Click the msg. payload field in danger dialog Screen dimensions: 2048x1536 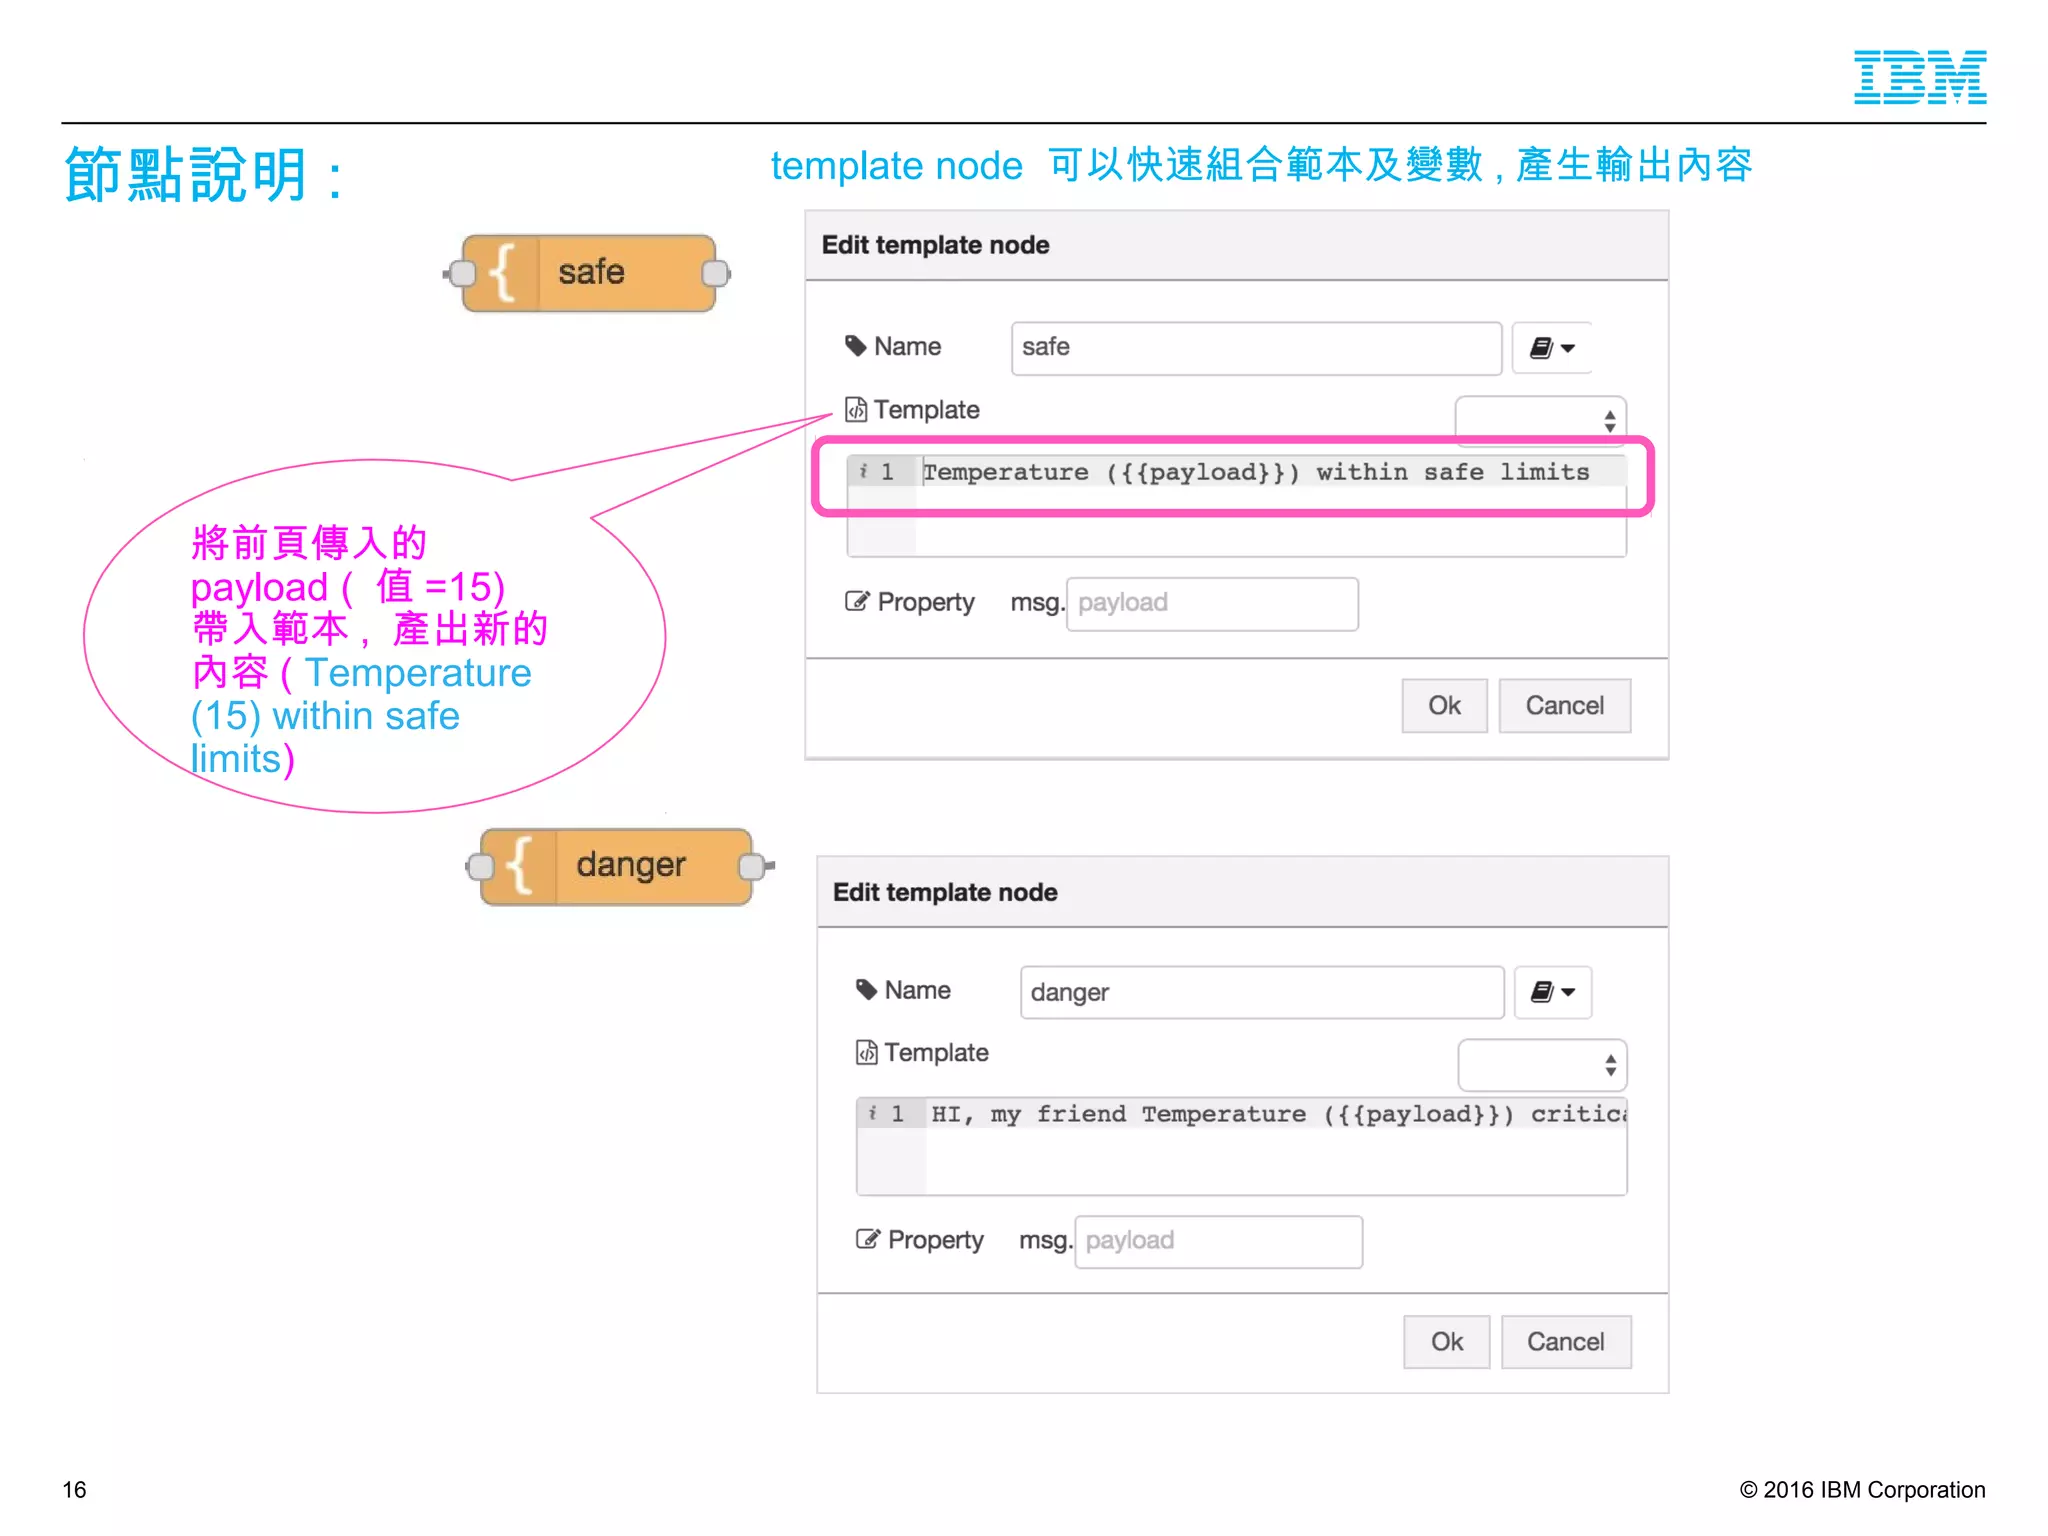point(1218,1241)
